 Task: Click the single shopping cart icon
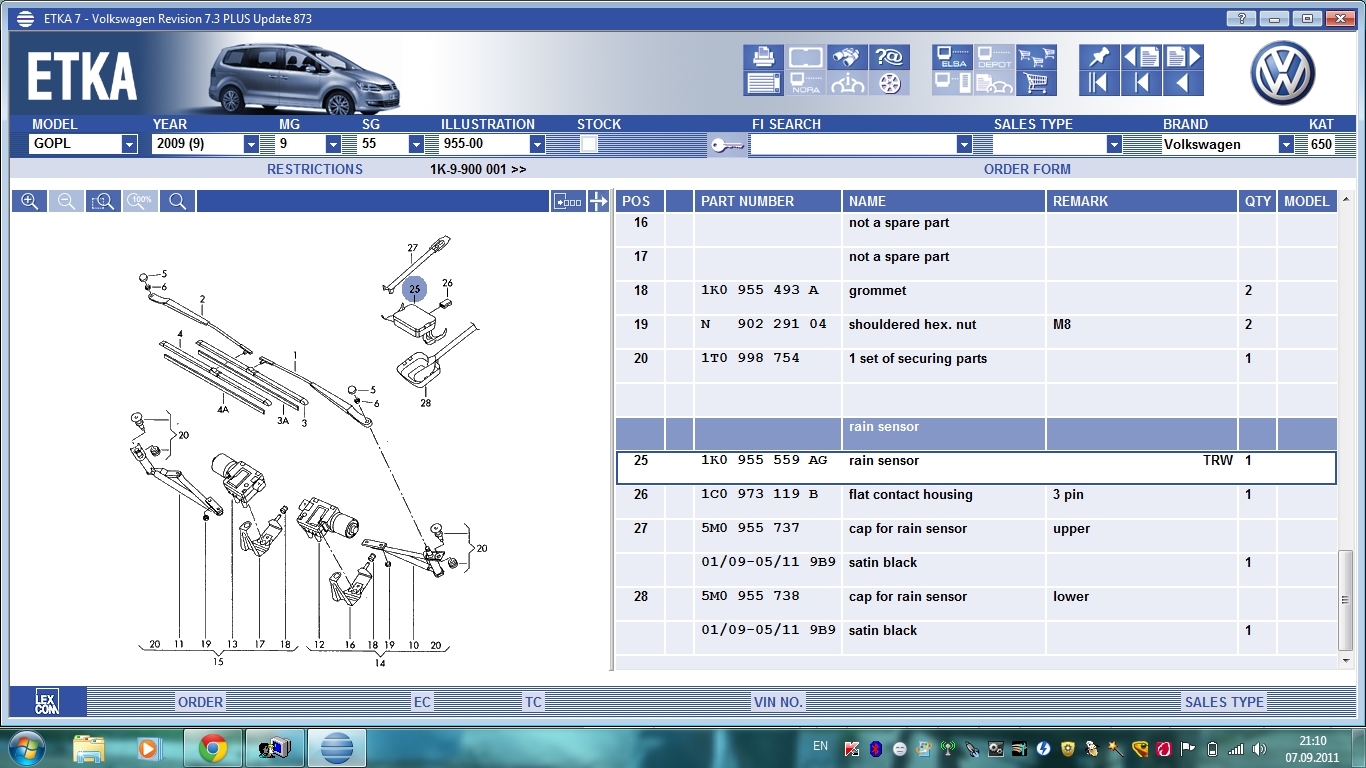pyautogui.click(x=1037, y=83)
